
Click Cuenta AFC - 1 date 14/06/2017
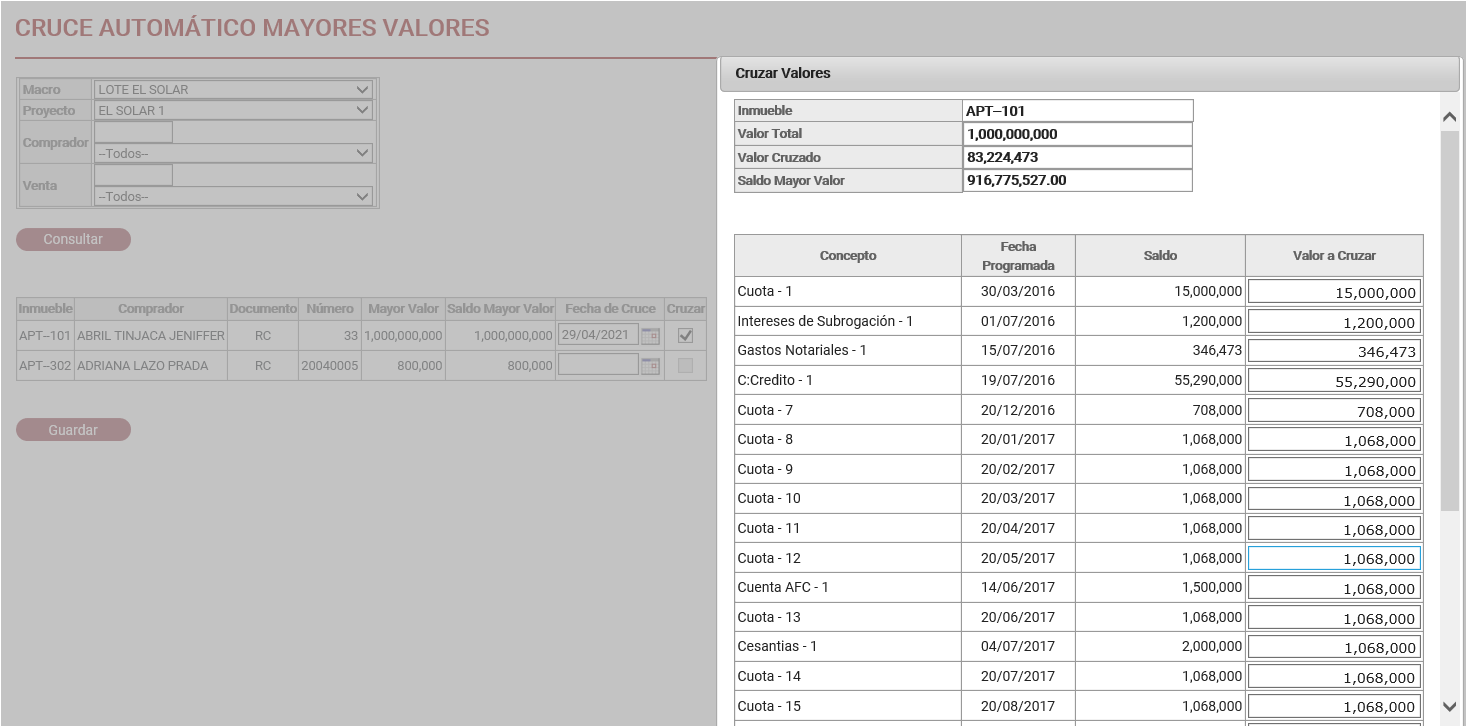point(1018,587)
